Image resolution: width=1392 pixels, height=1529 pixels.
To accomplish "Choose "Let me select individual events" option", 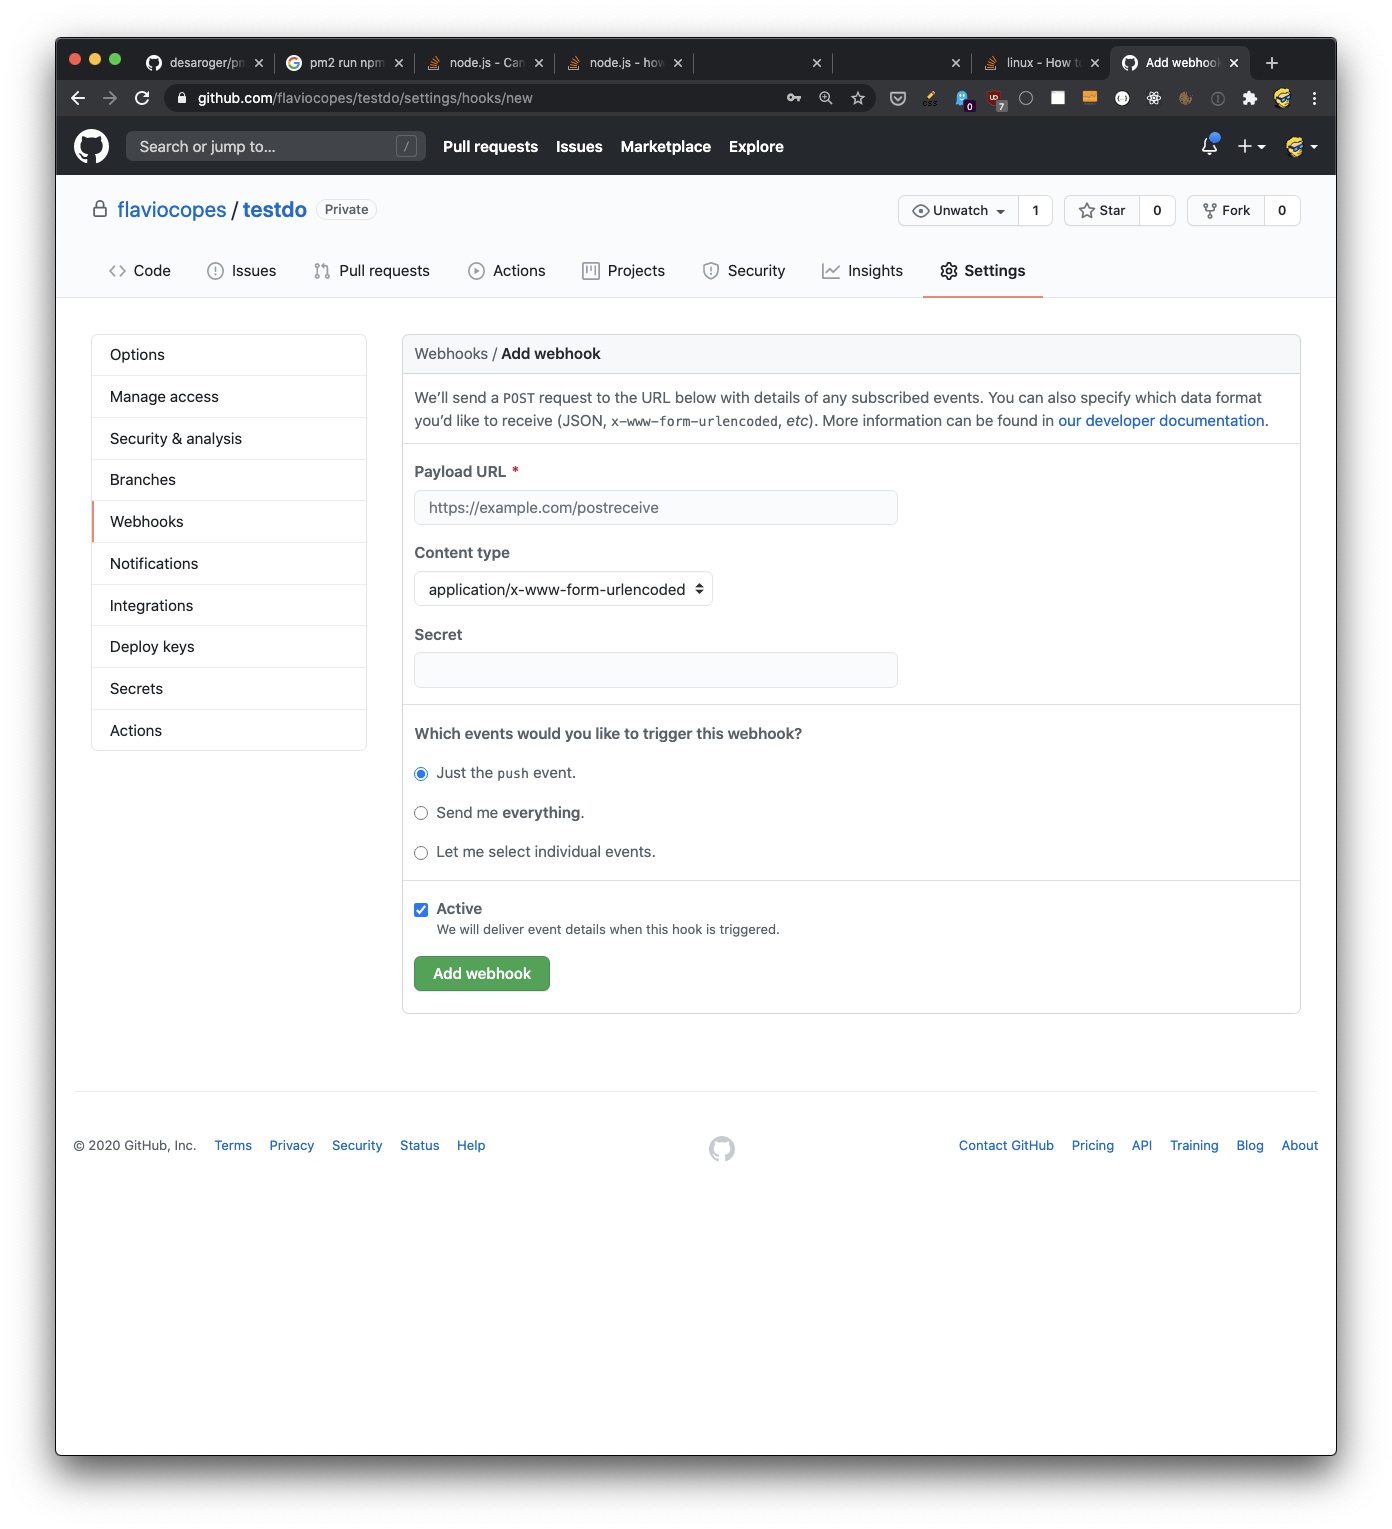I will tap(421, 853).
